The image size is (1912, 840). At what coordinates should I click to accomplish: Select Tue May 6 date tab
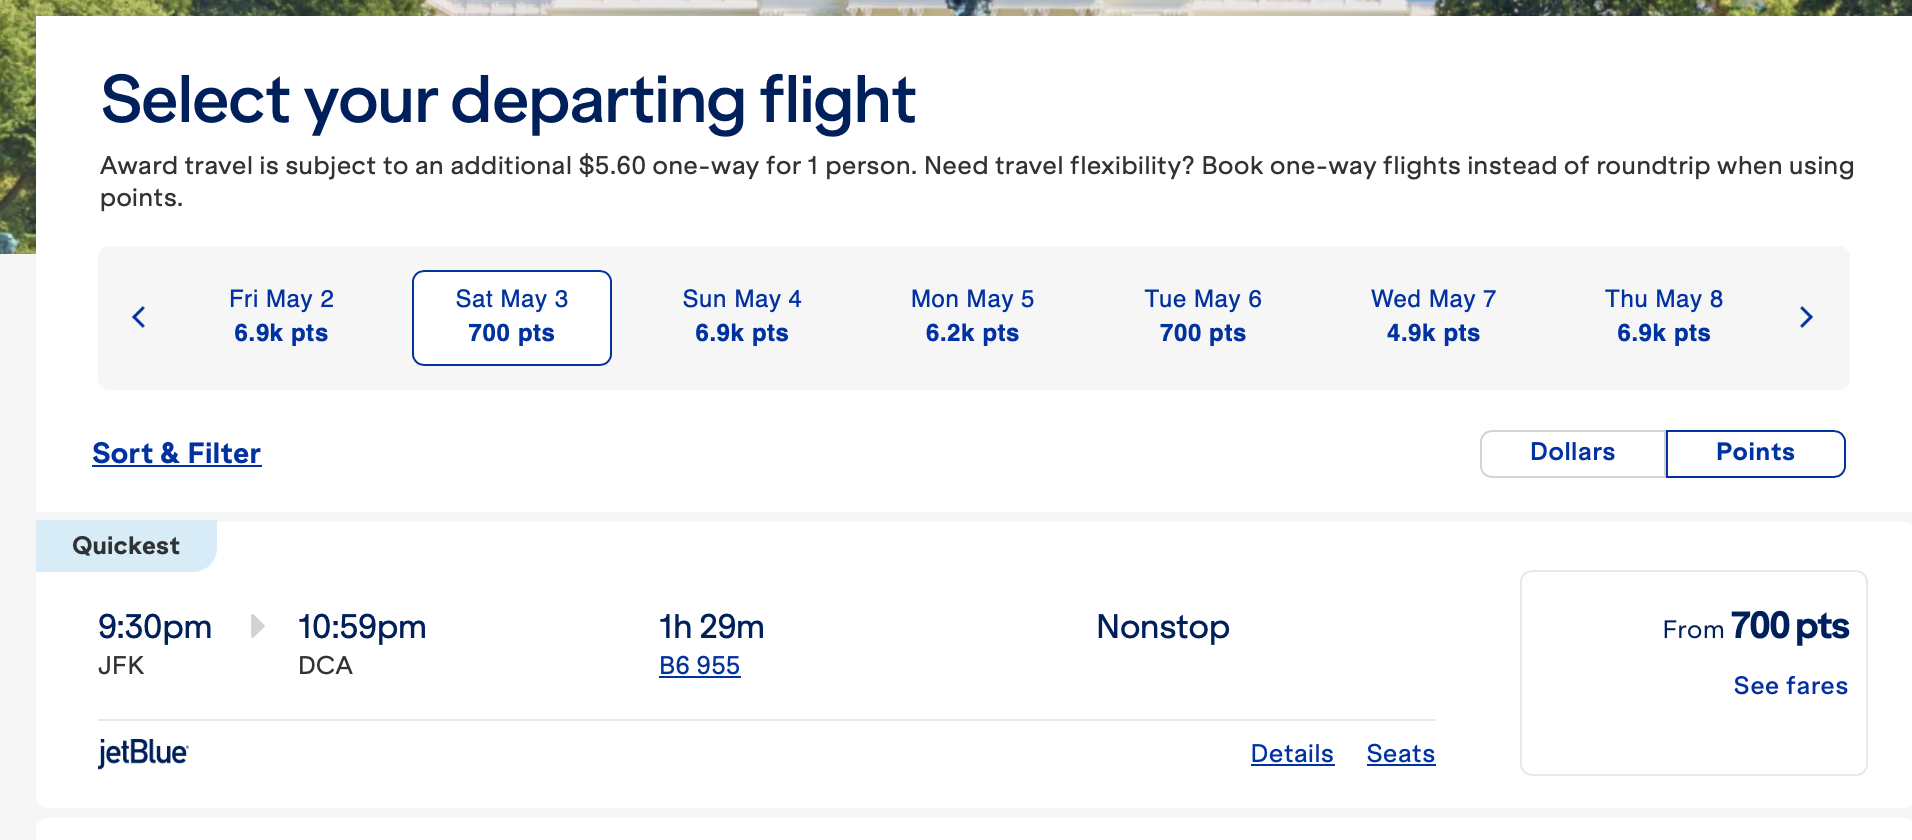1203,317
